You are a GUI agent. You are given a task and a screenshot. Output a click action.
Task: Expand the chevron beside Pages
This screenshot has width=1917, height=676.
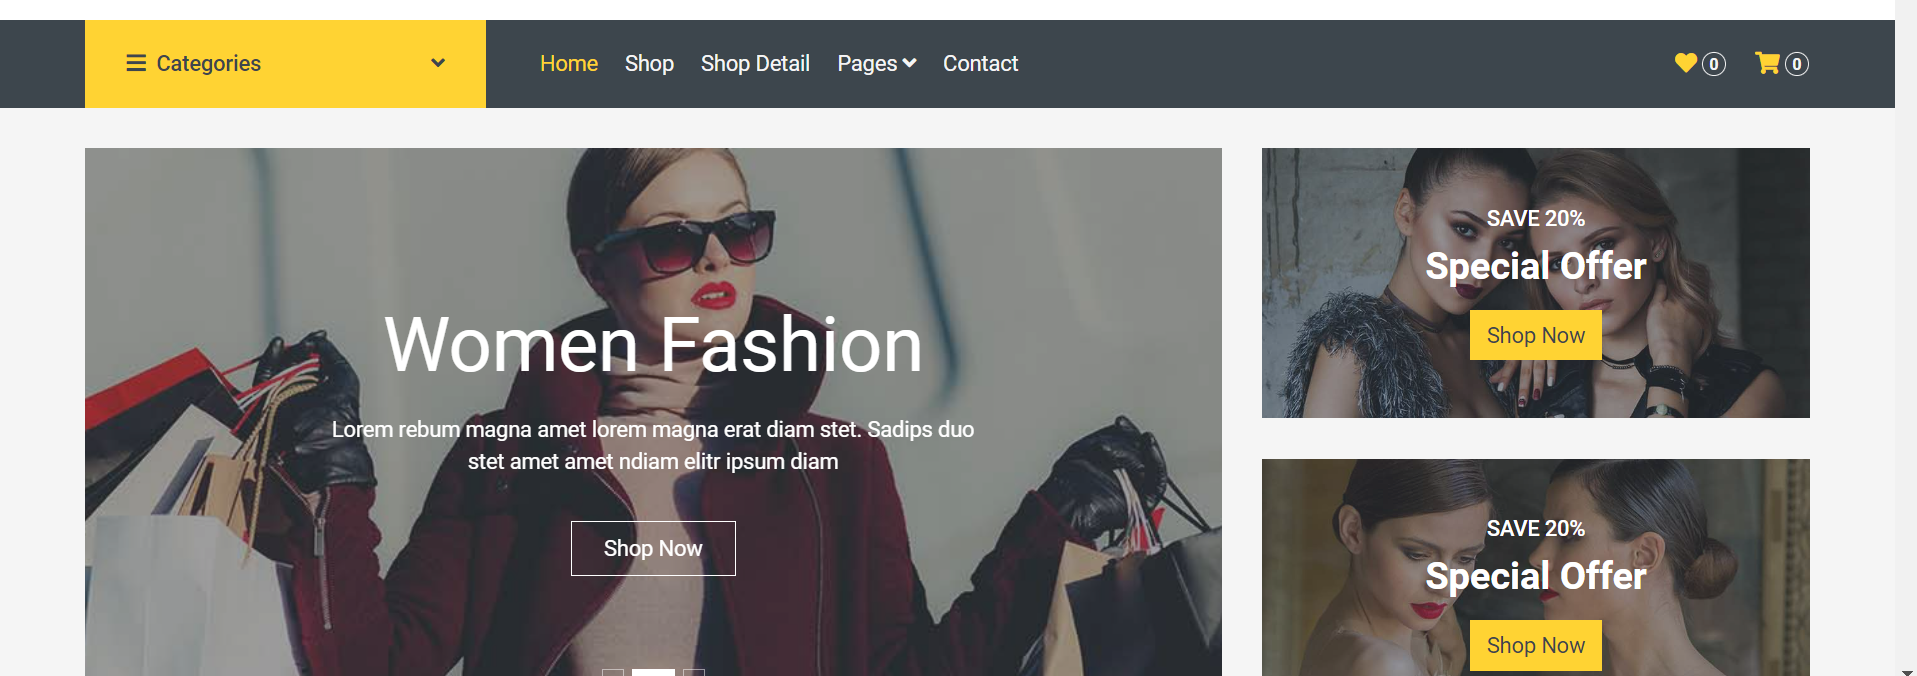909,63
